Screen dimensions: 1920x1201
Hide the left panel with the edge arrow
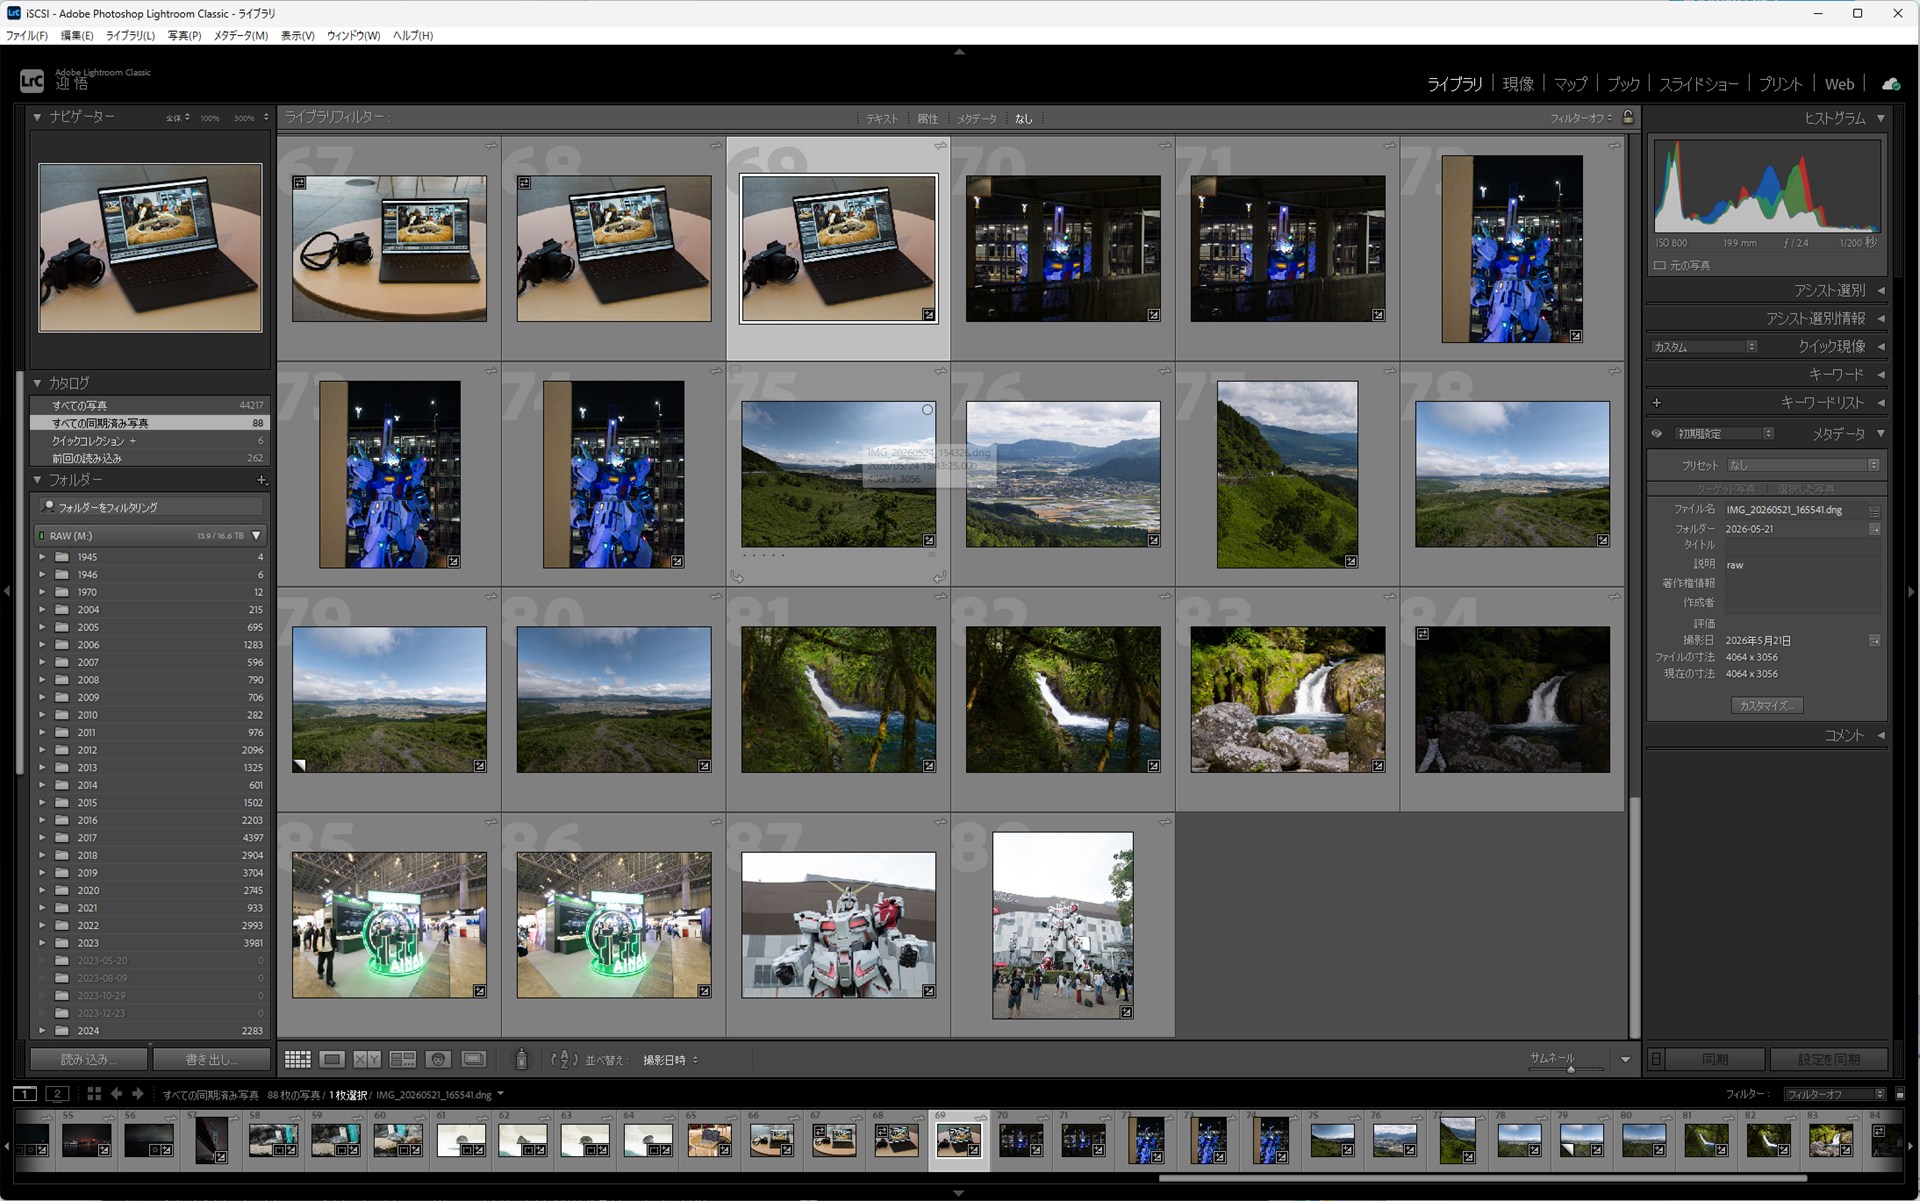pyautogui.click(x=6, y=592)
